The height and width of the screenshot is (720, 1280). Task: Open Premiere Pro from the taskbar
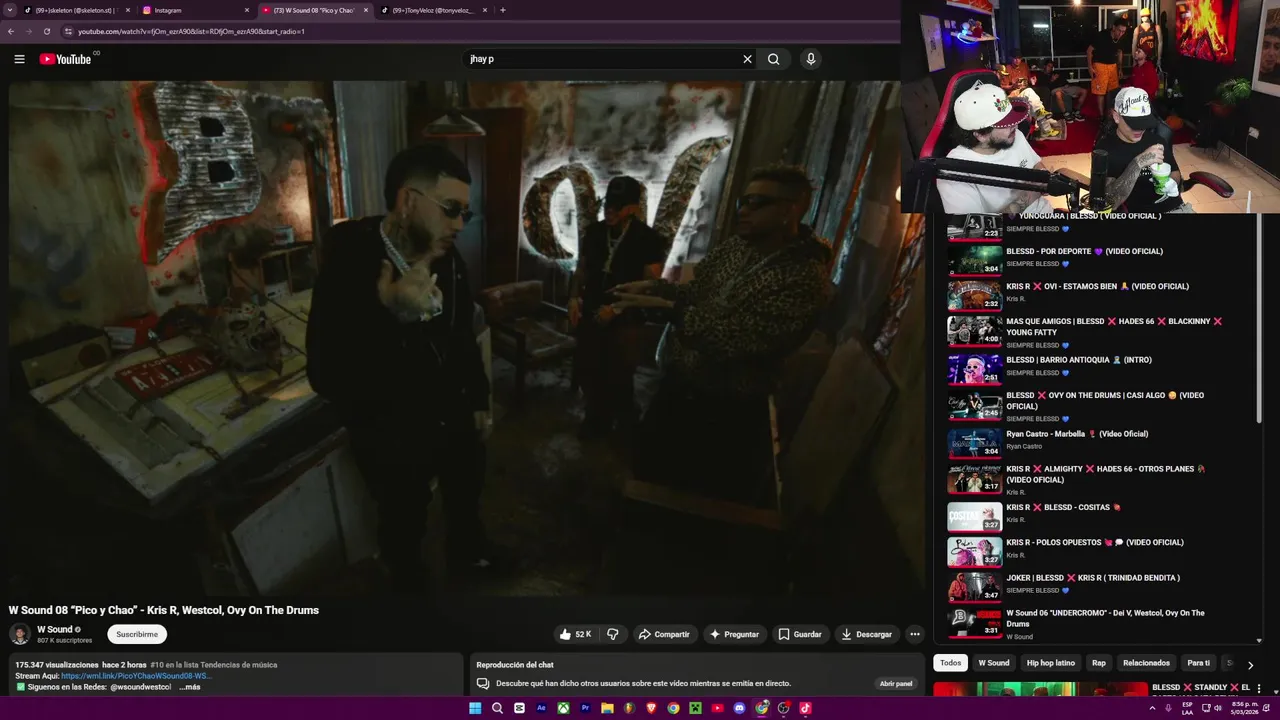585,708
